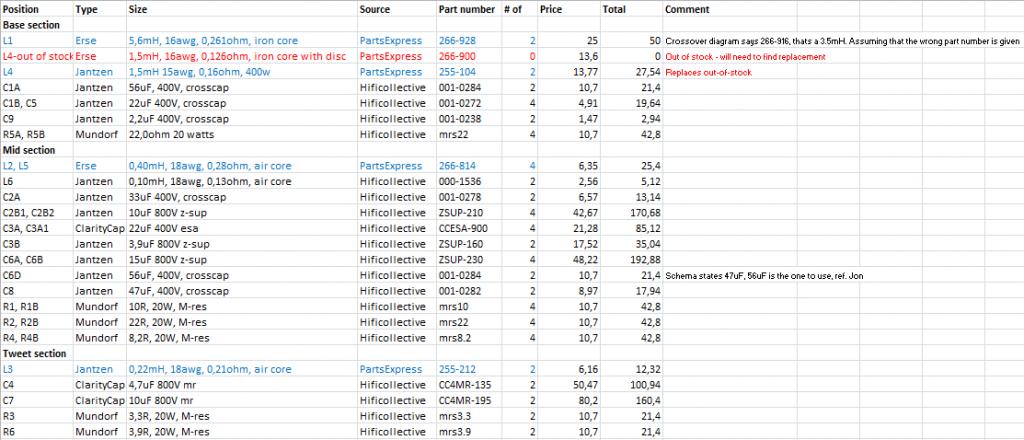Image resolution: width=1024 pixels, height=440 pixels.
Task: Select the 'Replaces out-of-stock' comment
Action: (708, 72)
